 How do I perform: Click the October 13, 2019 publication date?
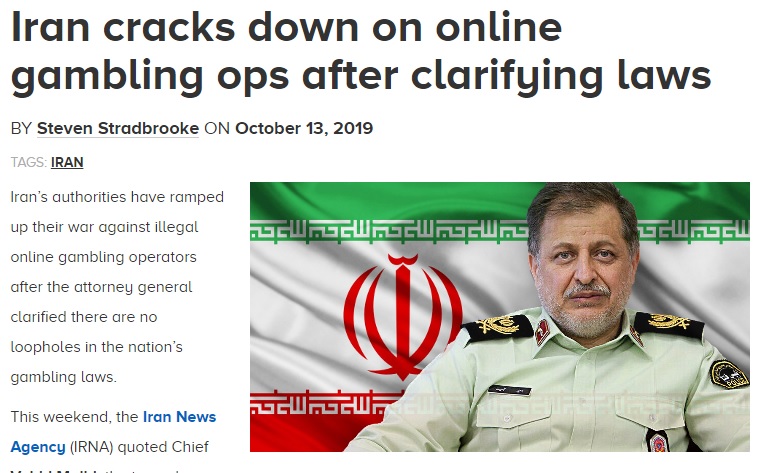tap(304, 128)
